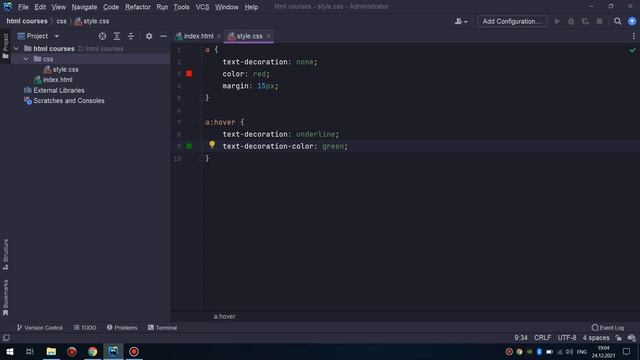Collapse the css folder arrow

click(x=26, y=59)
